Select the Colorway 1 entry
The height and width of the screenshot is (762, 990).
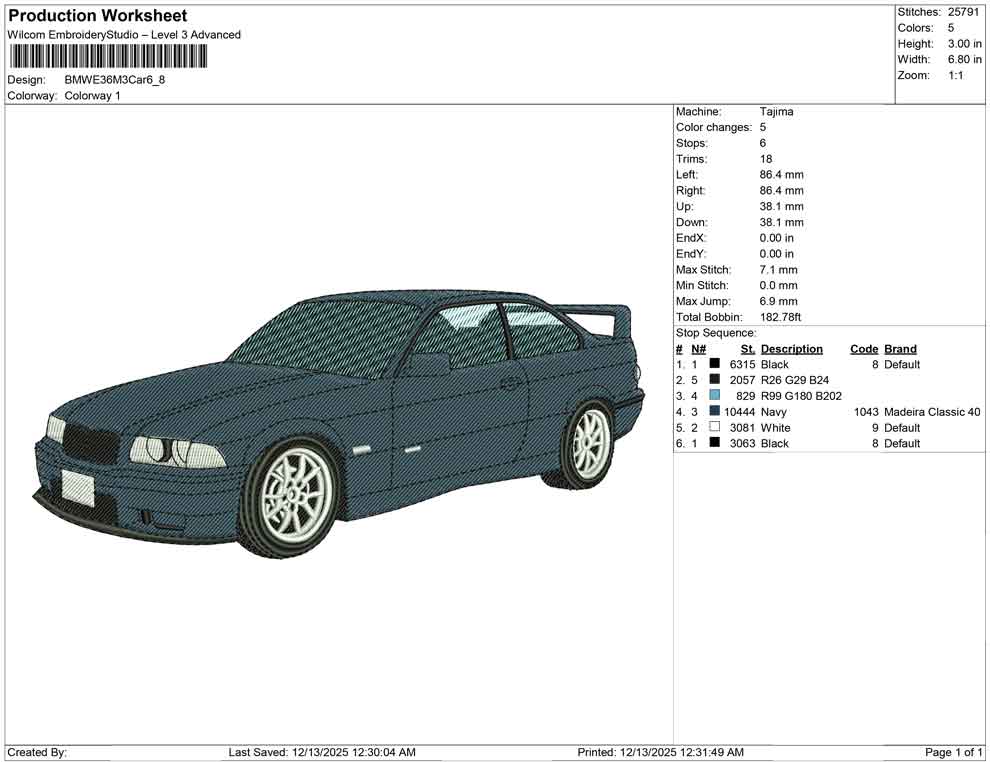pos(93,96)
